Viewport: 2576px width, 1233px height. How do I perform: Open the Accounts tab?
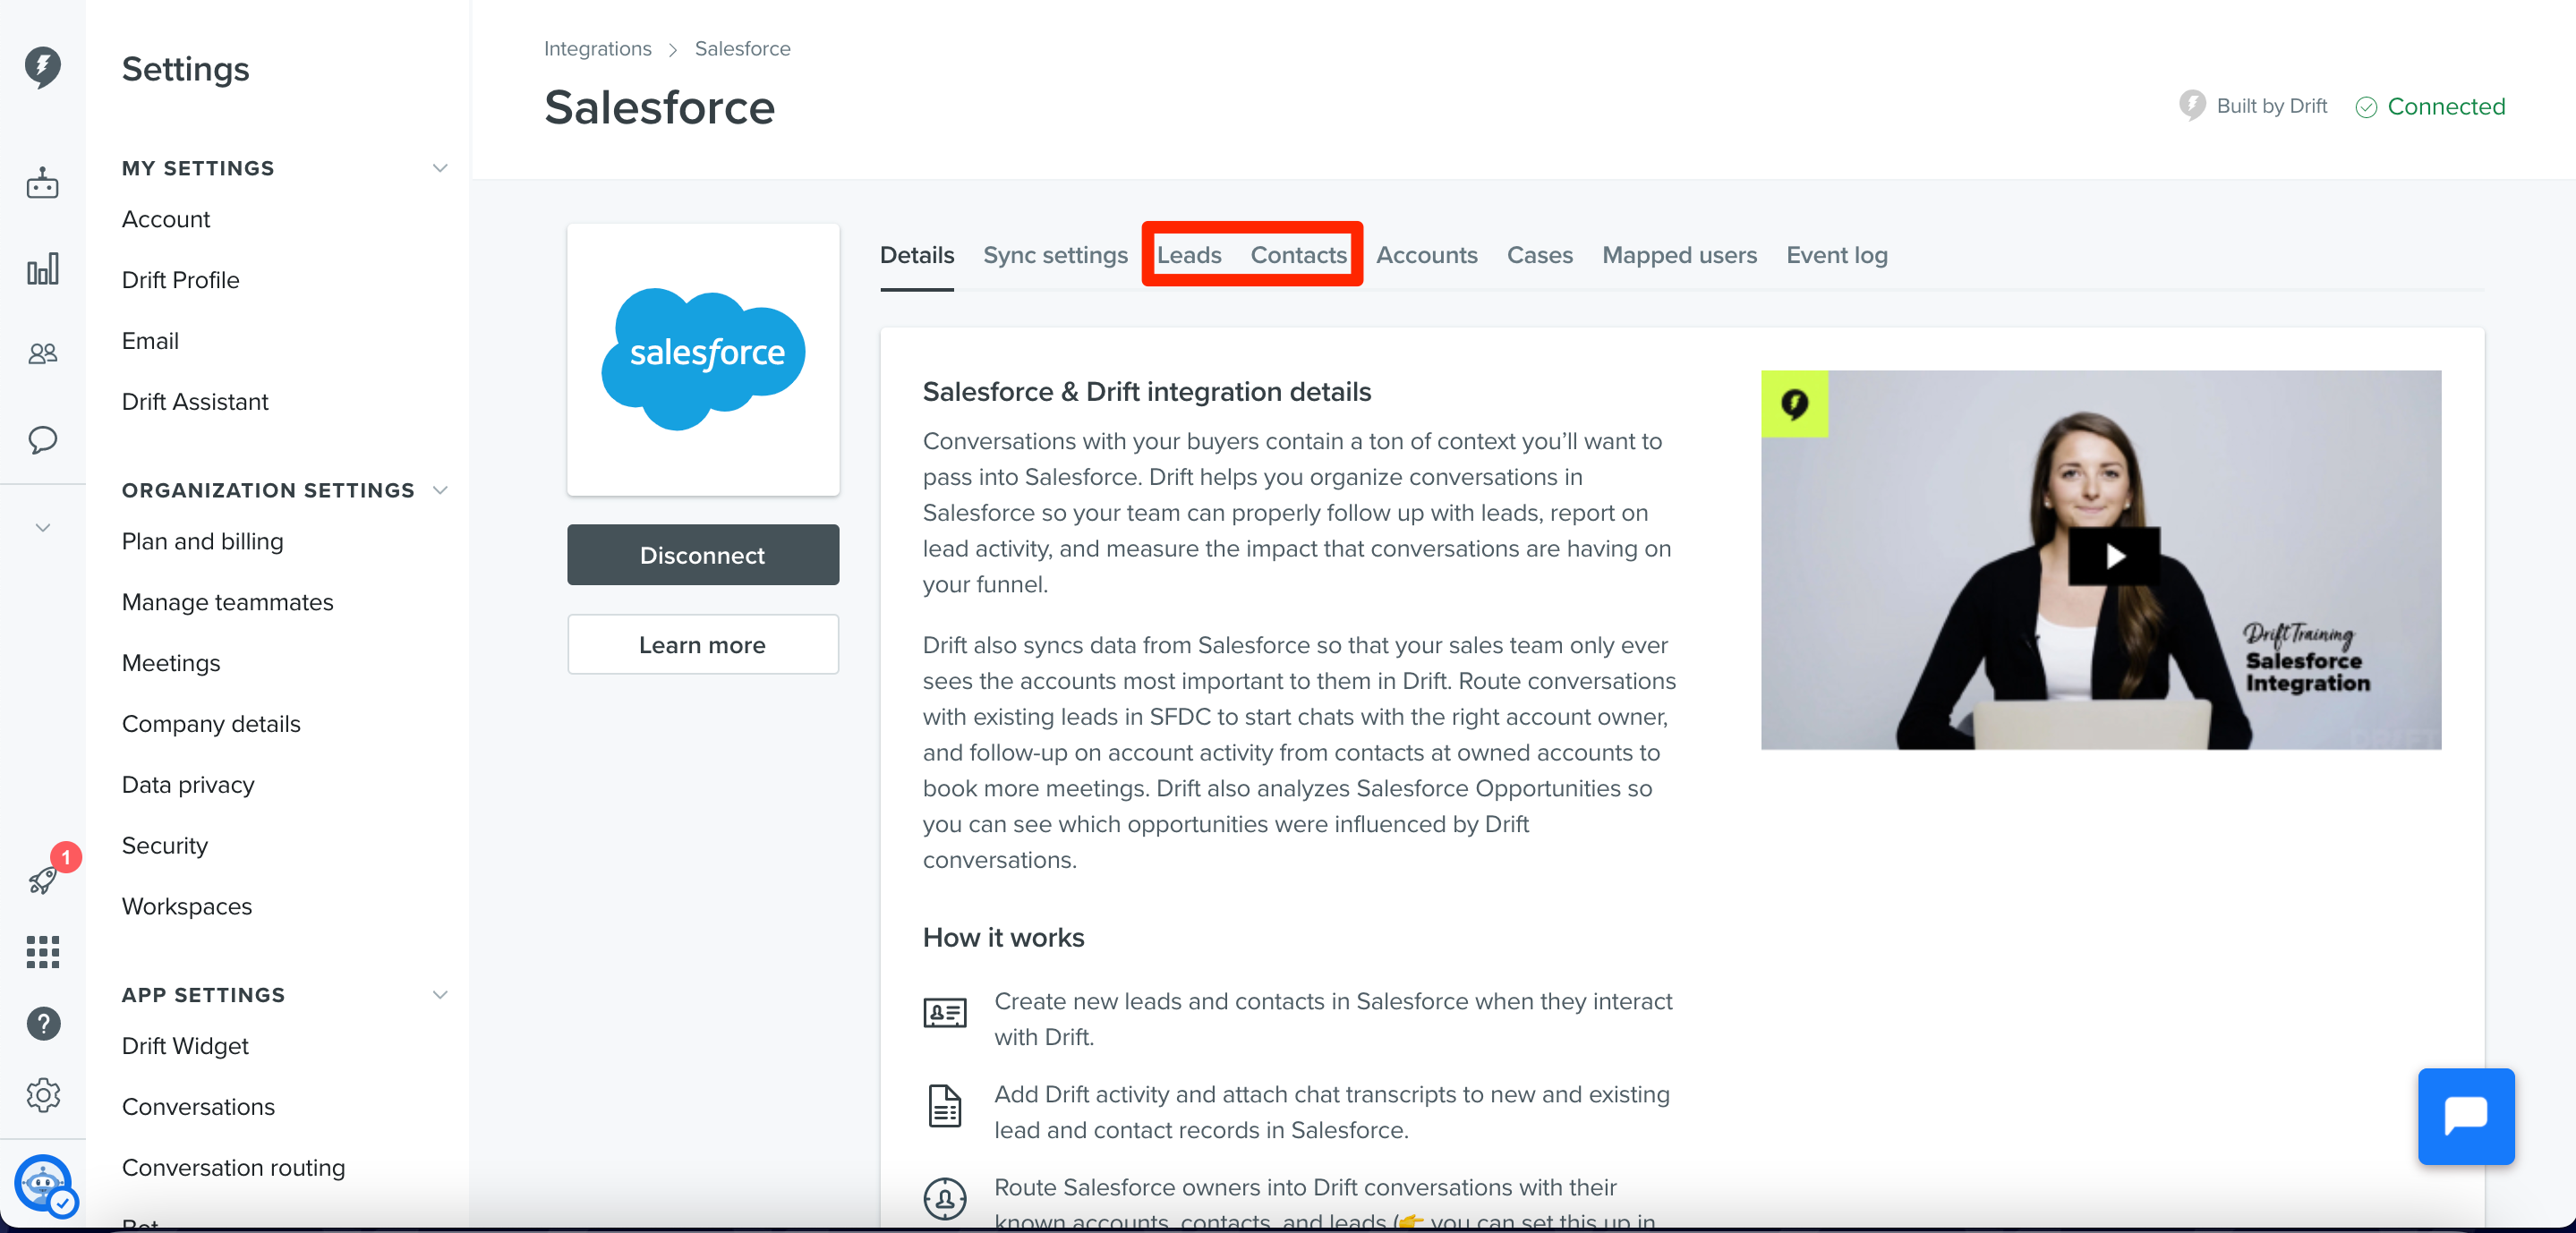coord(1426,255)
